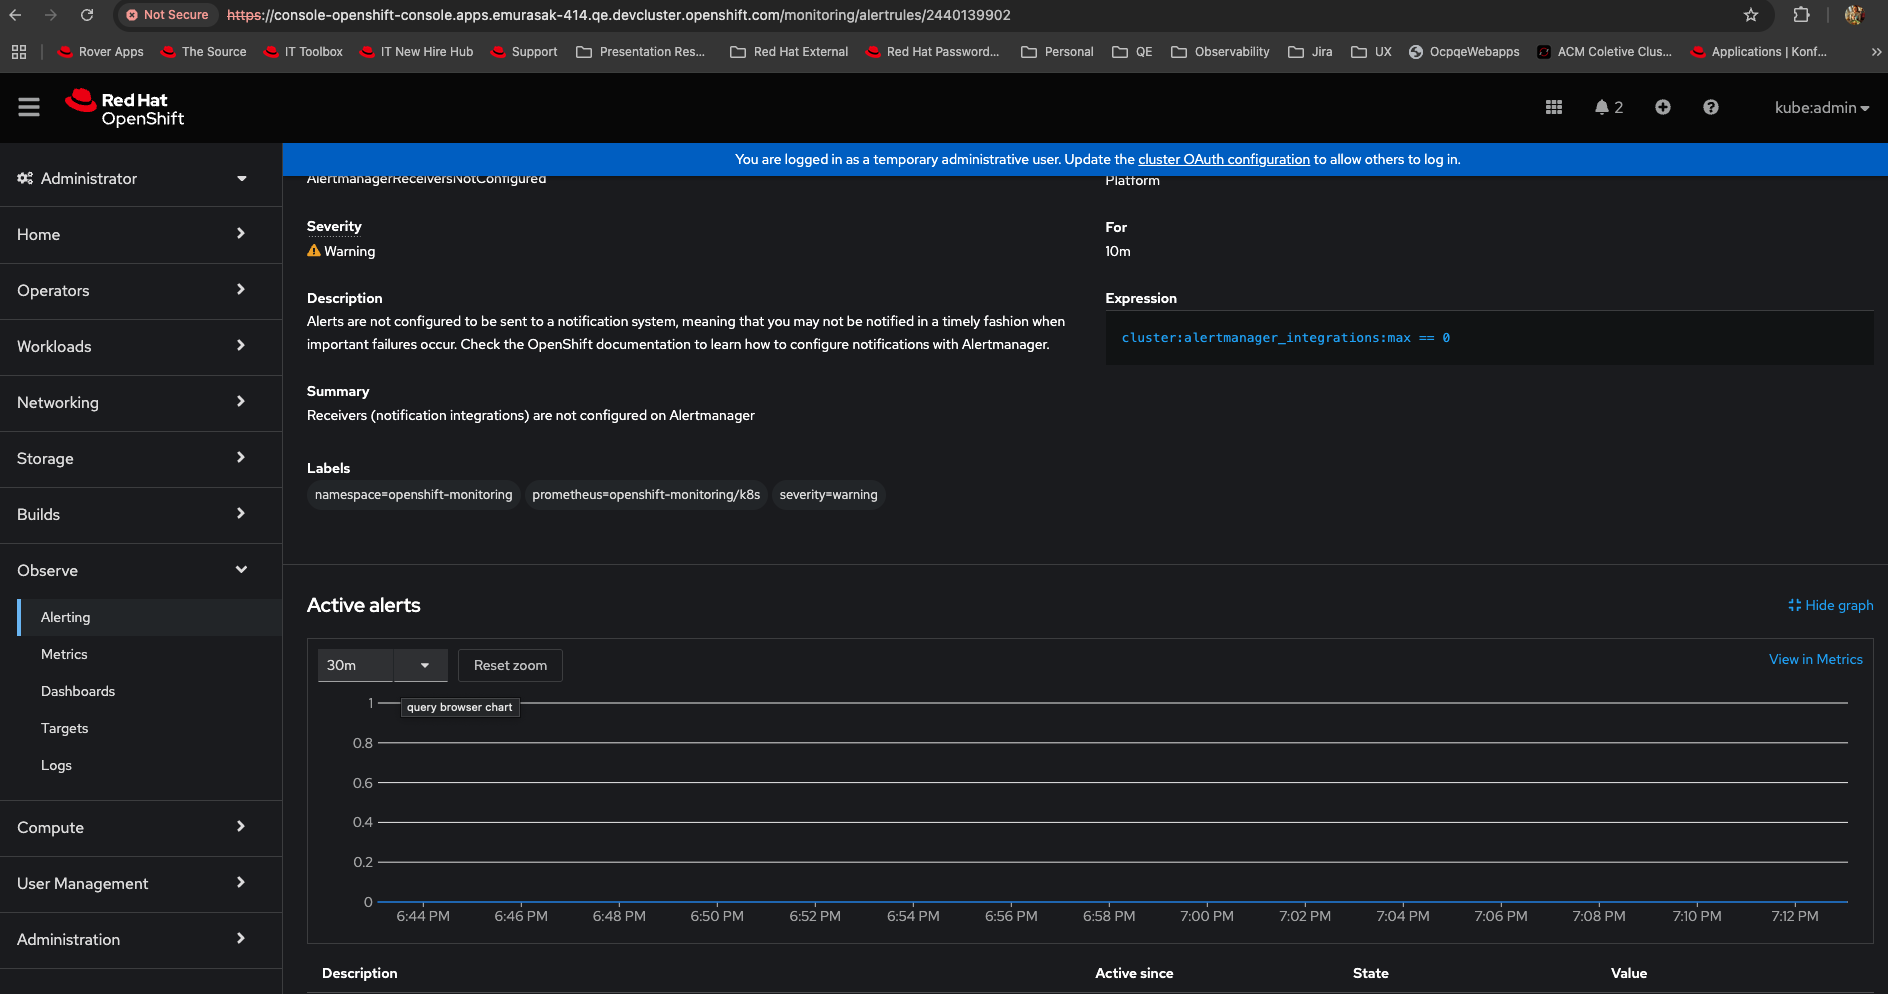
Task: Click the browser address bar URL
Action: click(x=619, y=15)
